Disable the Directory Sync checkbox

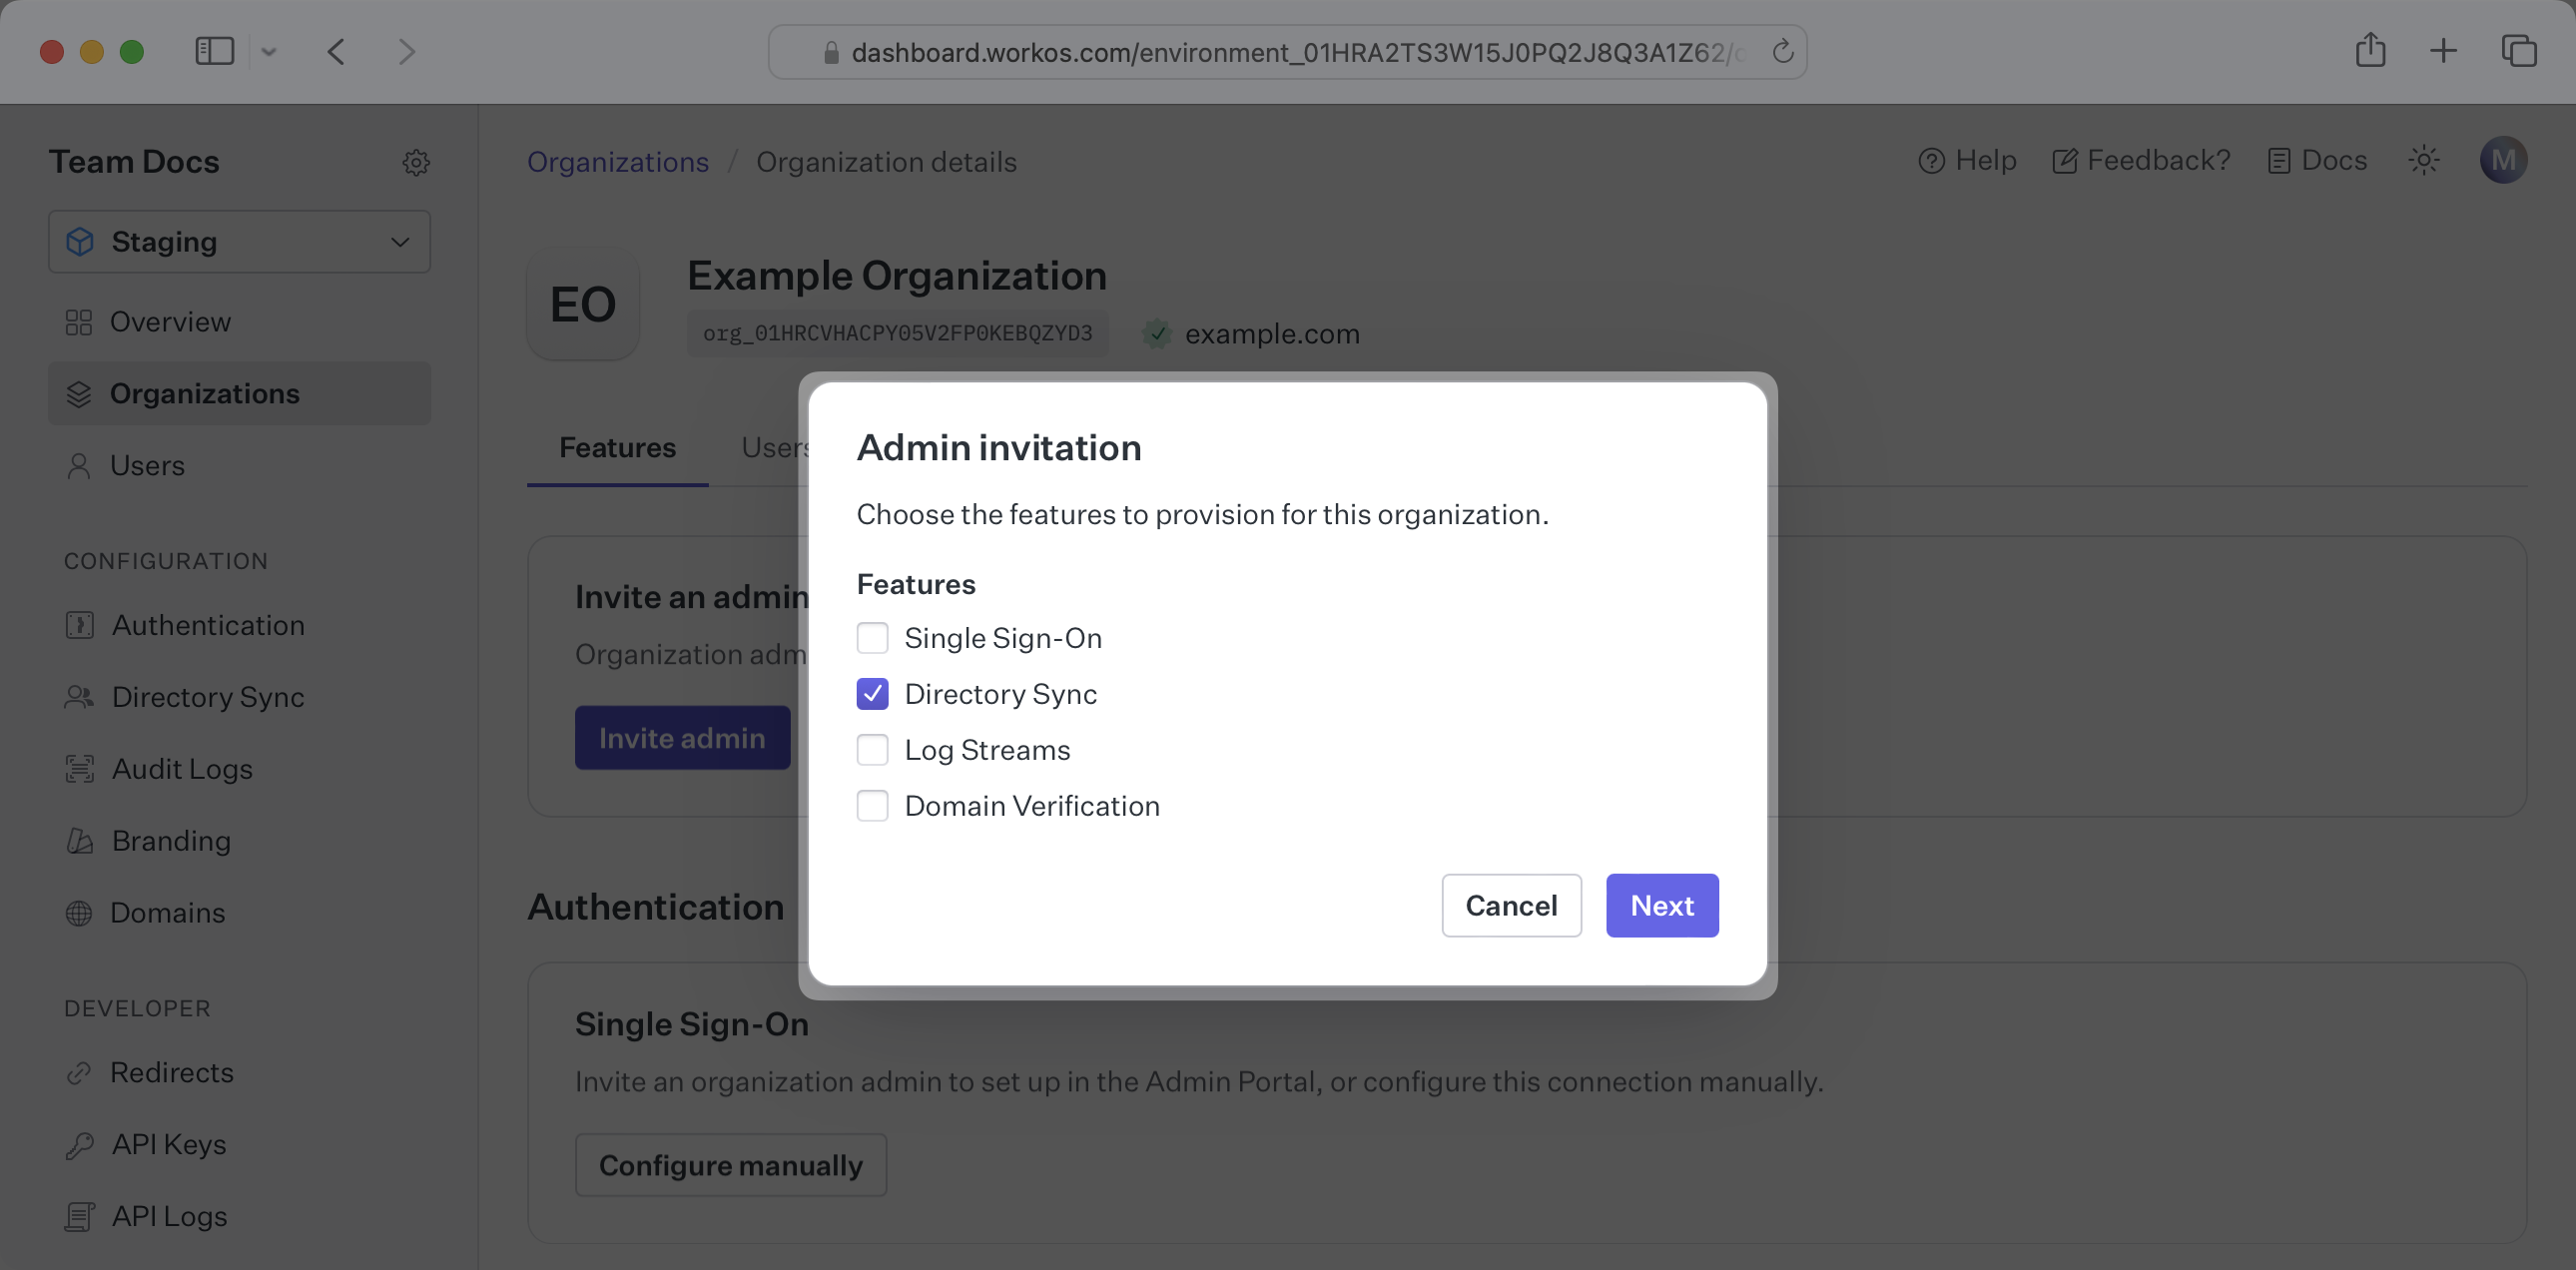873,693
